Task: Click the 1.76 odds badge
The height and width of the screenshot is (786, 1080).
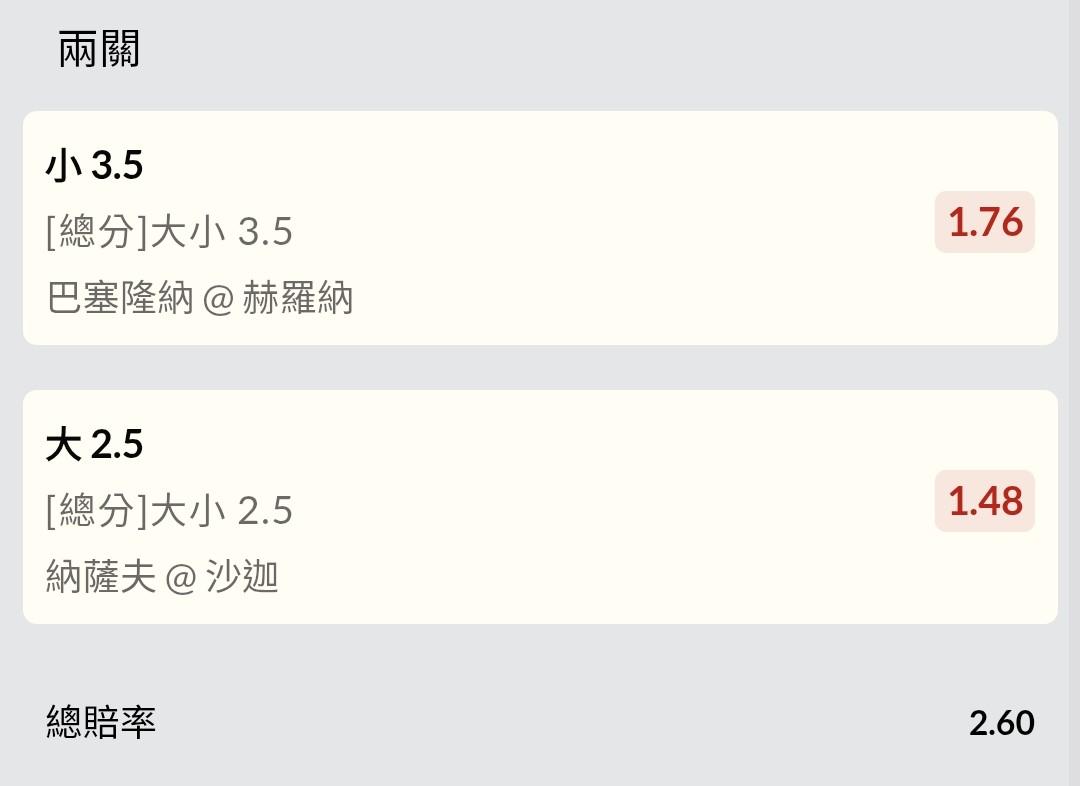Action: 984,222
